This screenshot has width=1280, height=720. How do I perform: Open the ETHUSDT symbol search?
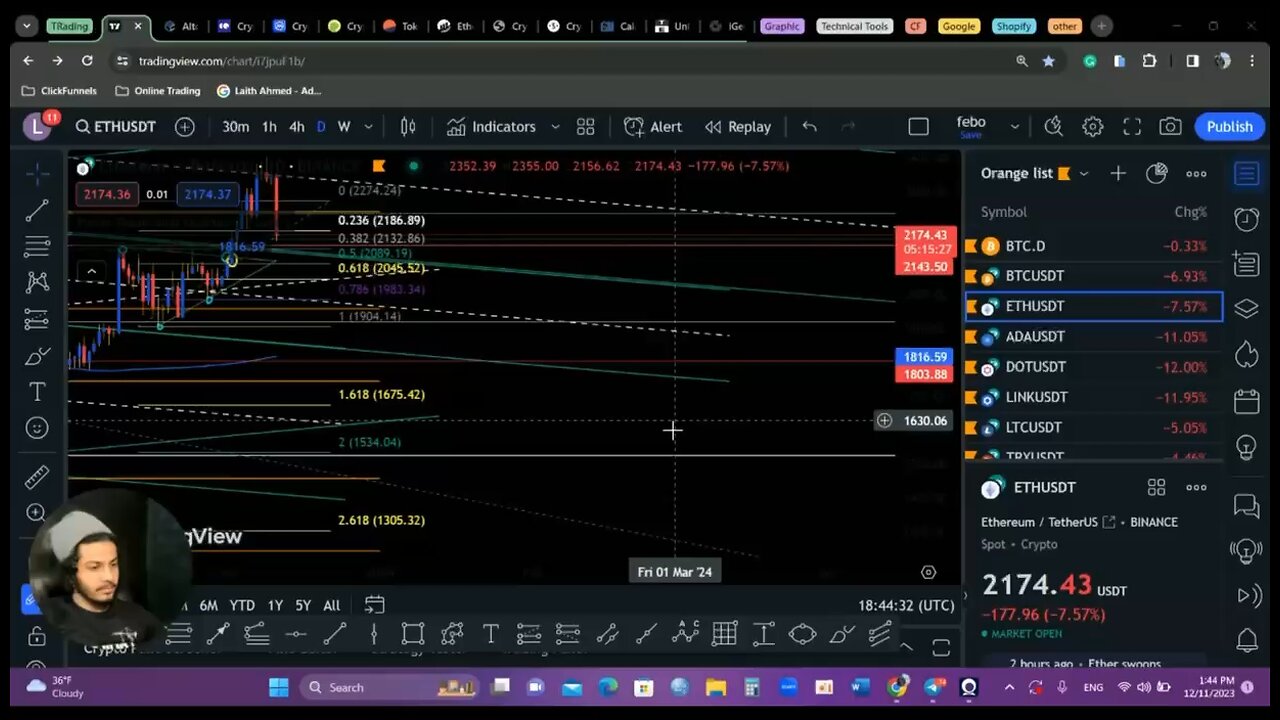click(116, 127)
